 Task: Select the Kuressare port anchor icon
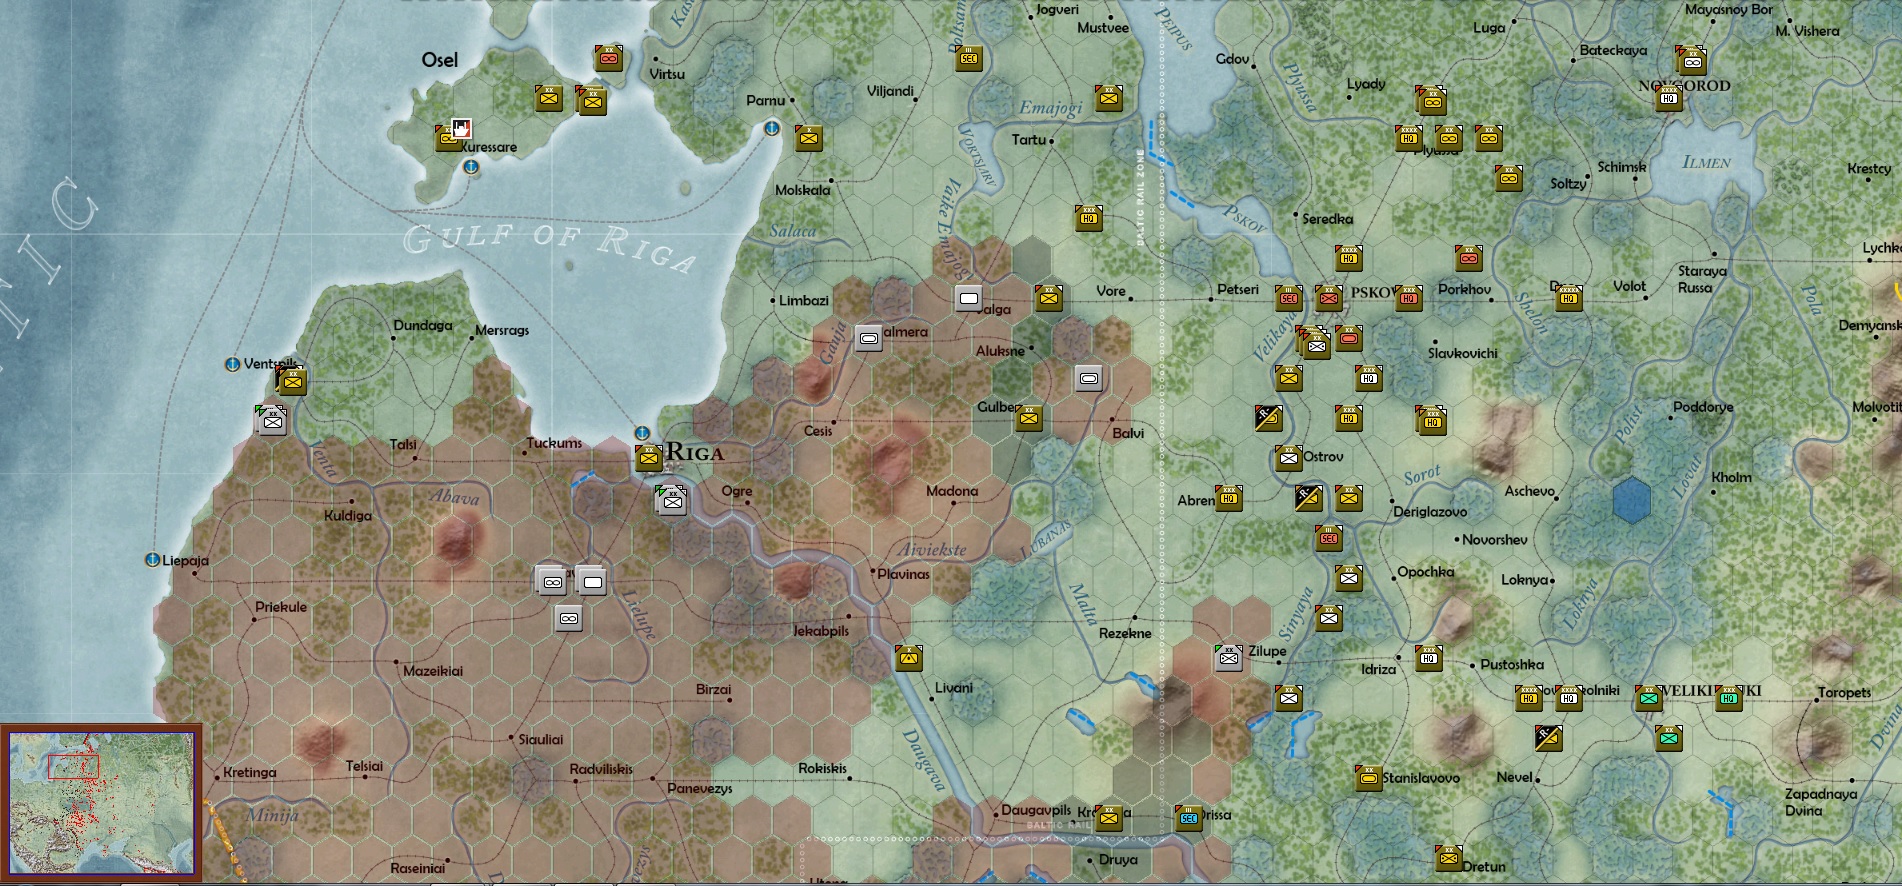(470, 167)
